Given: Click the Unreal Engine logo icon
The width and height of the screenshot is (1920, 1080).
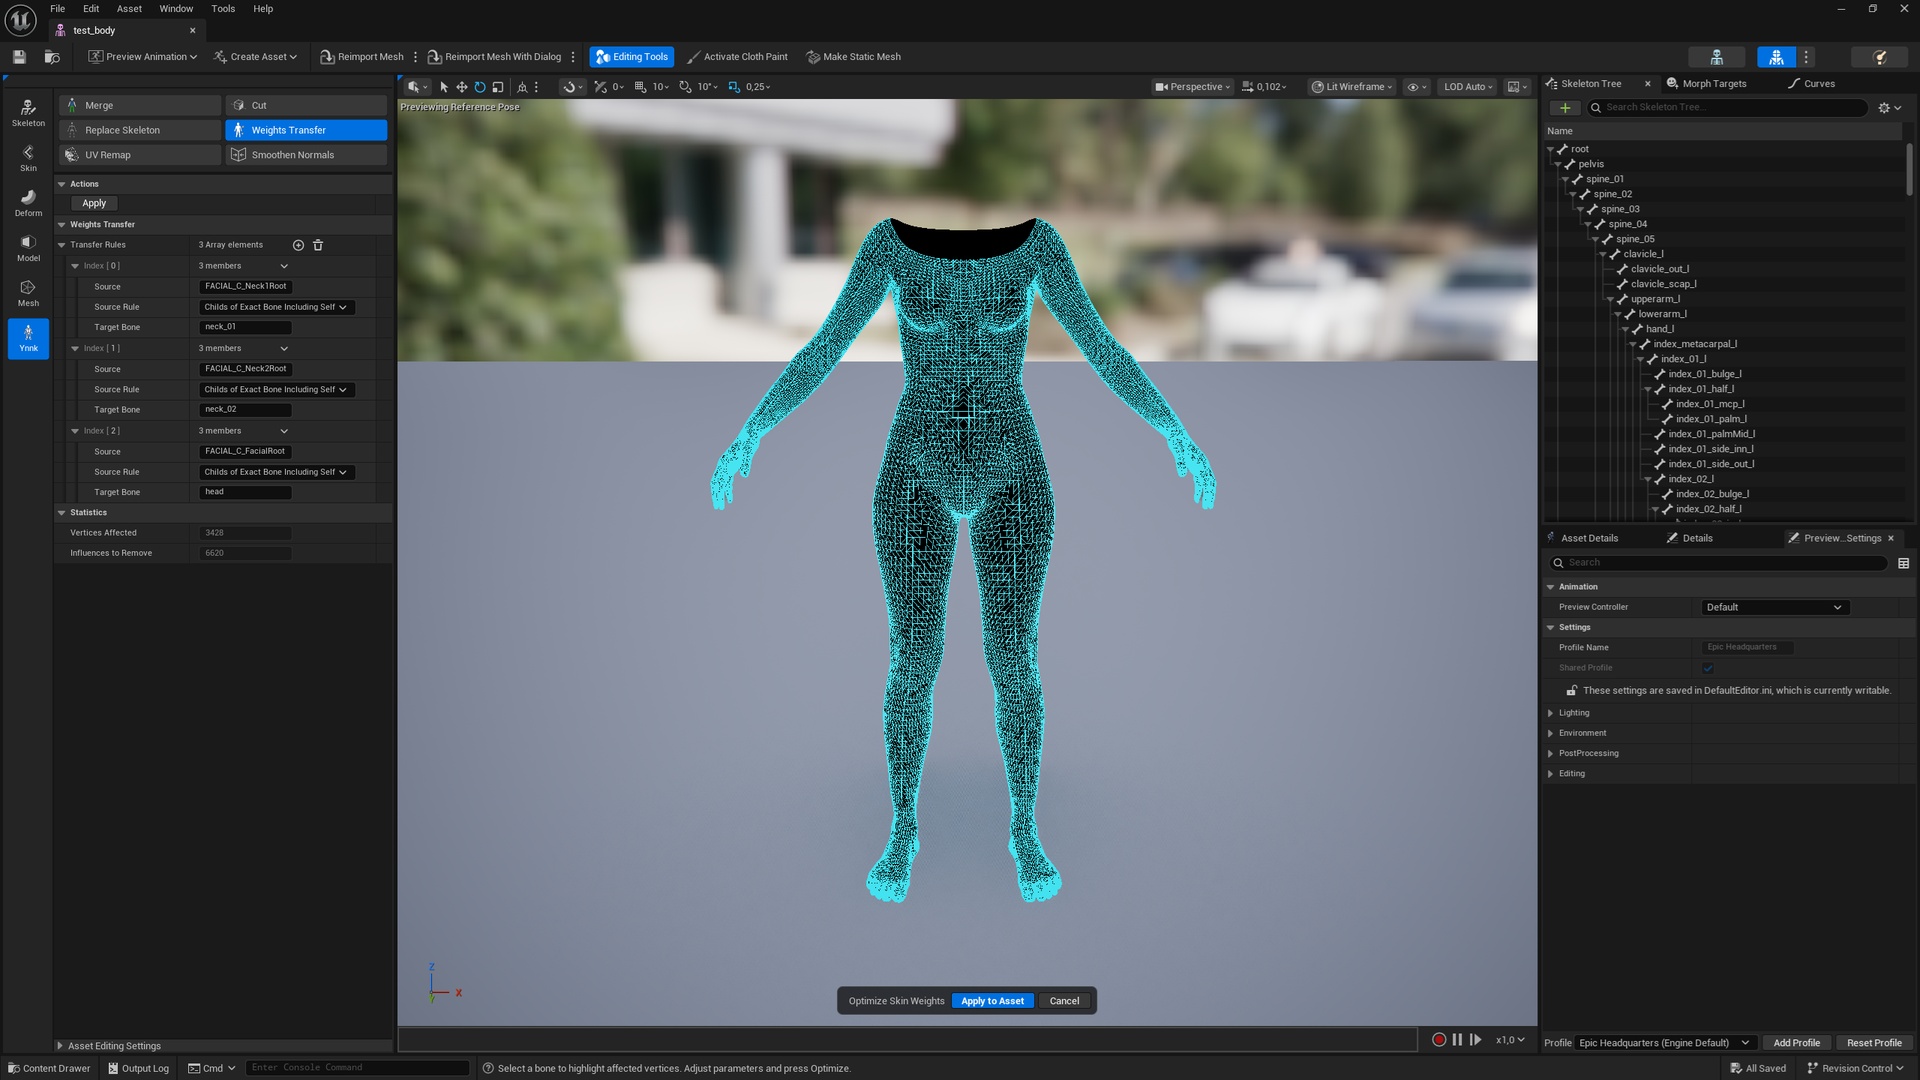Looking at the screenshot, I should tap(21, 20).
